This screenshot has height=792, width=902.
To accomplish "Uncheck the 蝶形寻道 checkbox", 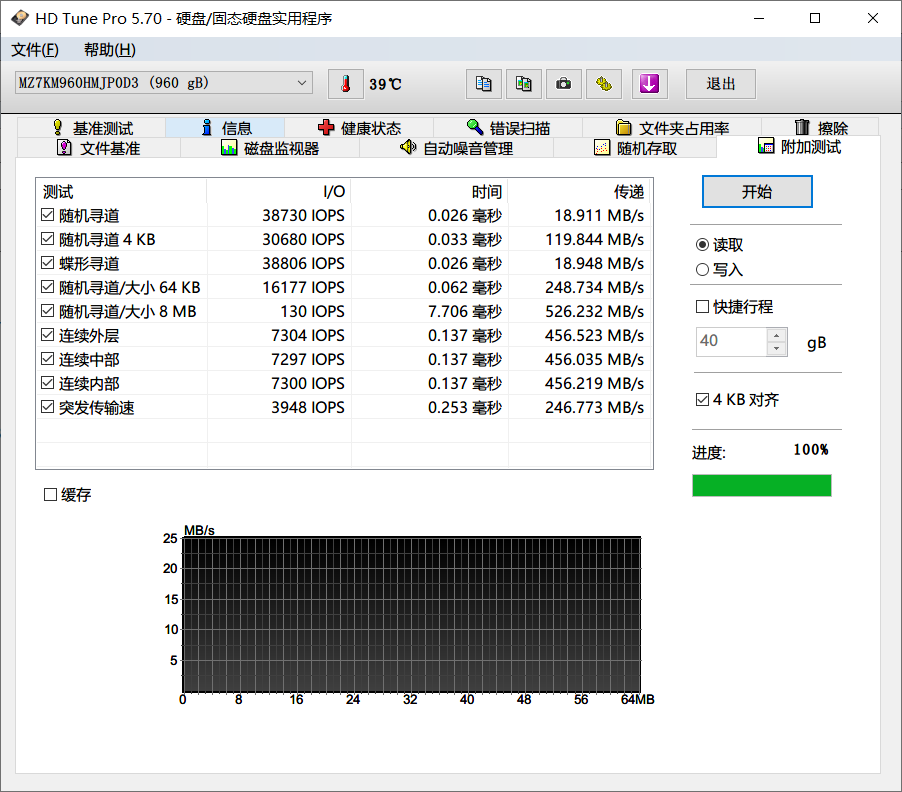I will pyautogui.click(x=48, y=263).
